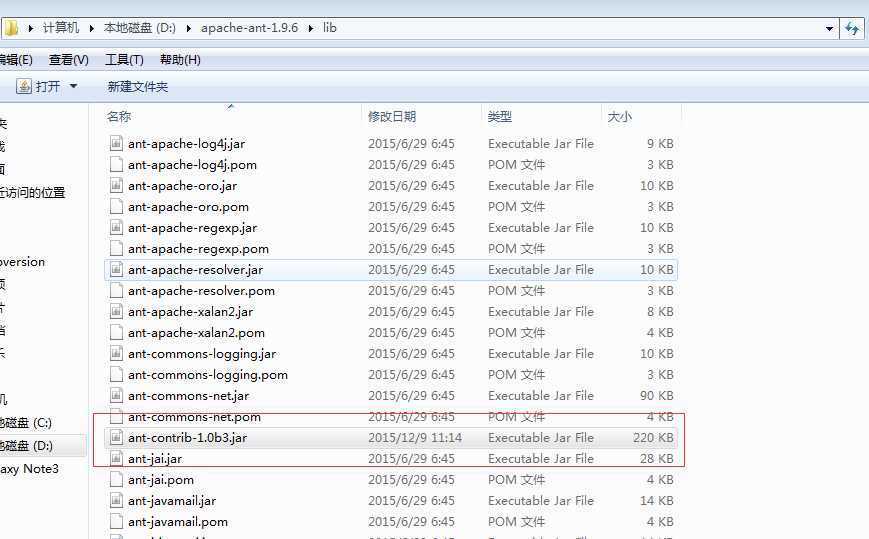The width and height of the screenshot is (869, 539).
Task: Click the ant-commons-logging.pom file icon
Action: tap(116, 375)
